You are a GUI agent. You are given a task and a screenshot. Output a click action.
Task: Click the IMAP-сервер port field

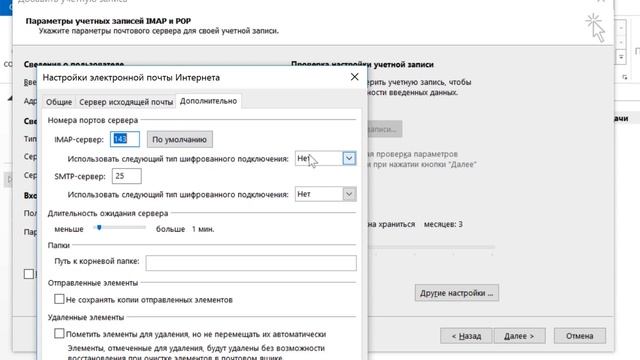click(125, 139)
